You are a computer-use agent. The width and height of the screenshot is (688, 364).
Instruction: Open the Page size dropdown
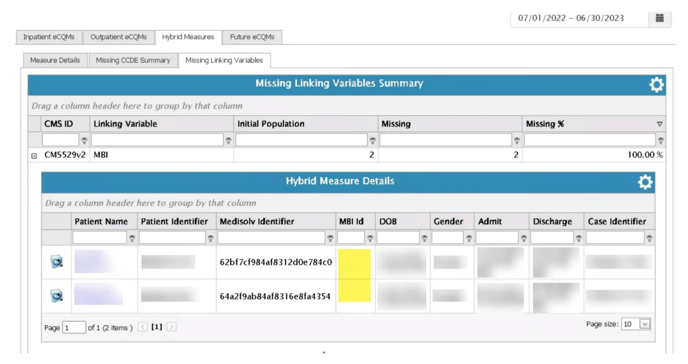click(x=645, y=324)
